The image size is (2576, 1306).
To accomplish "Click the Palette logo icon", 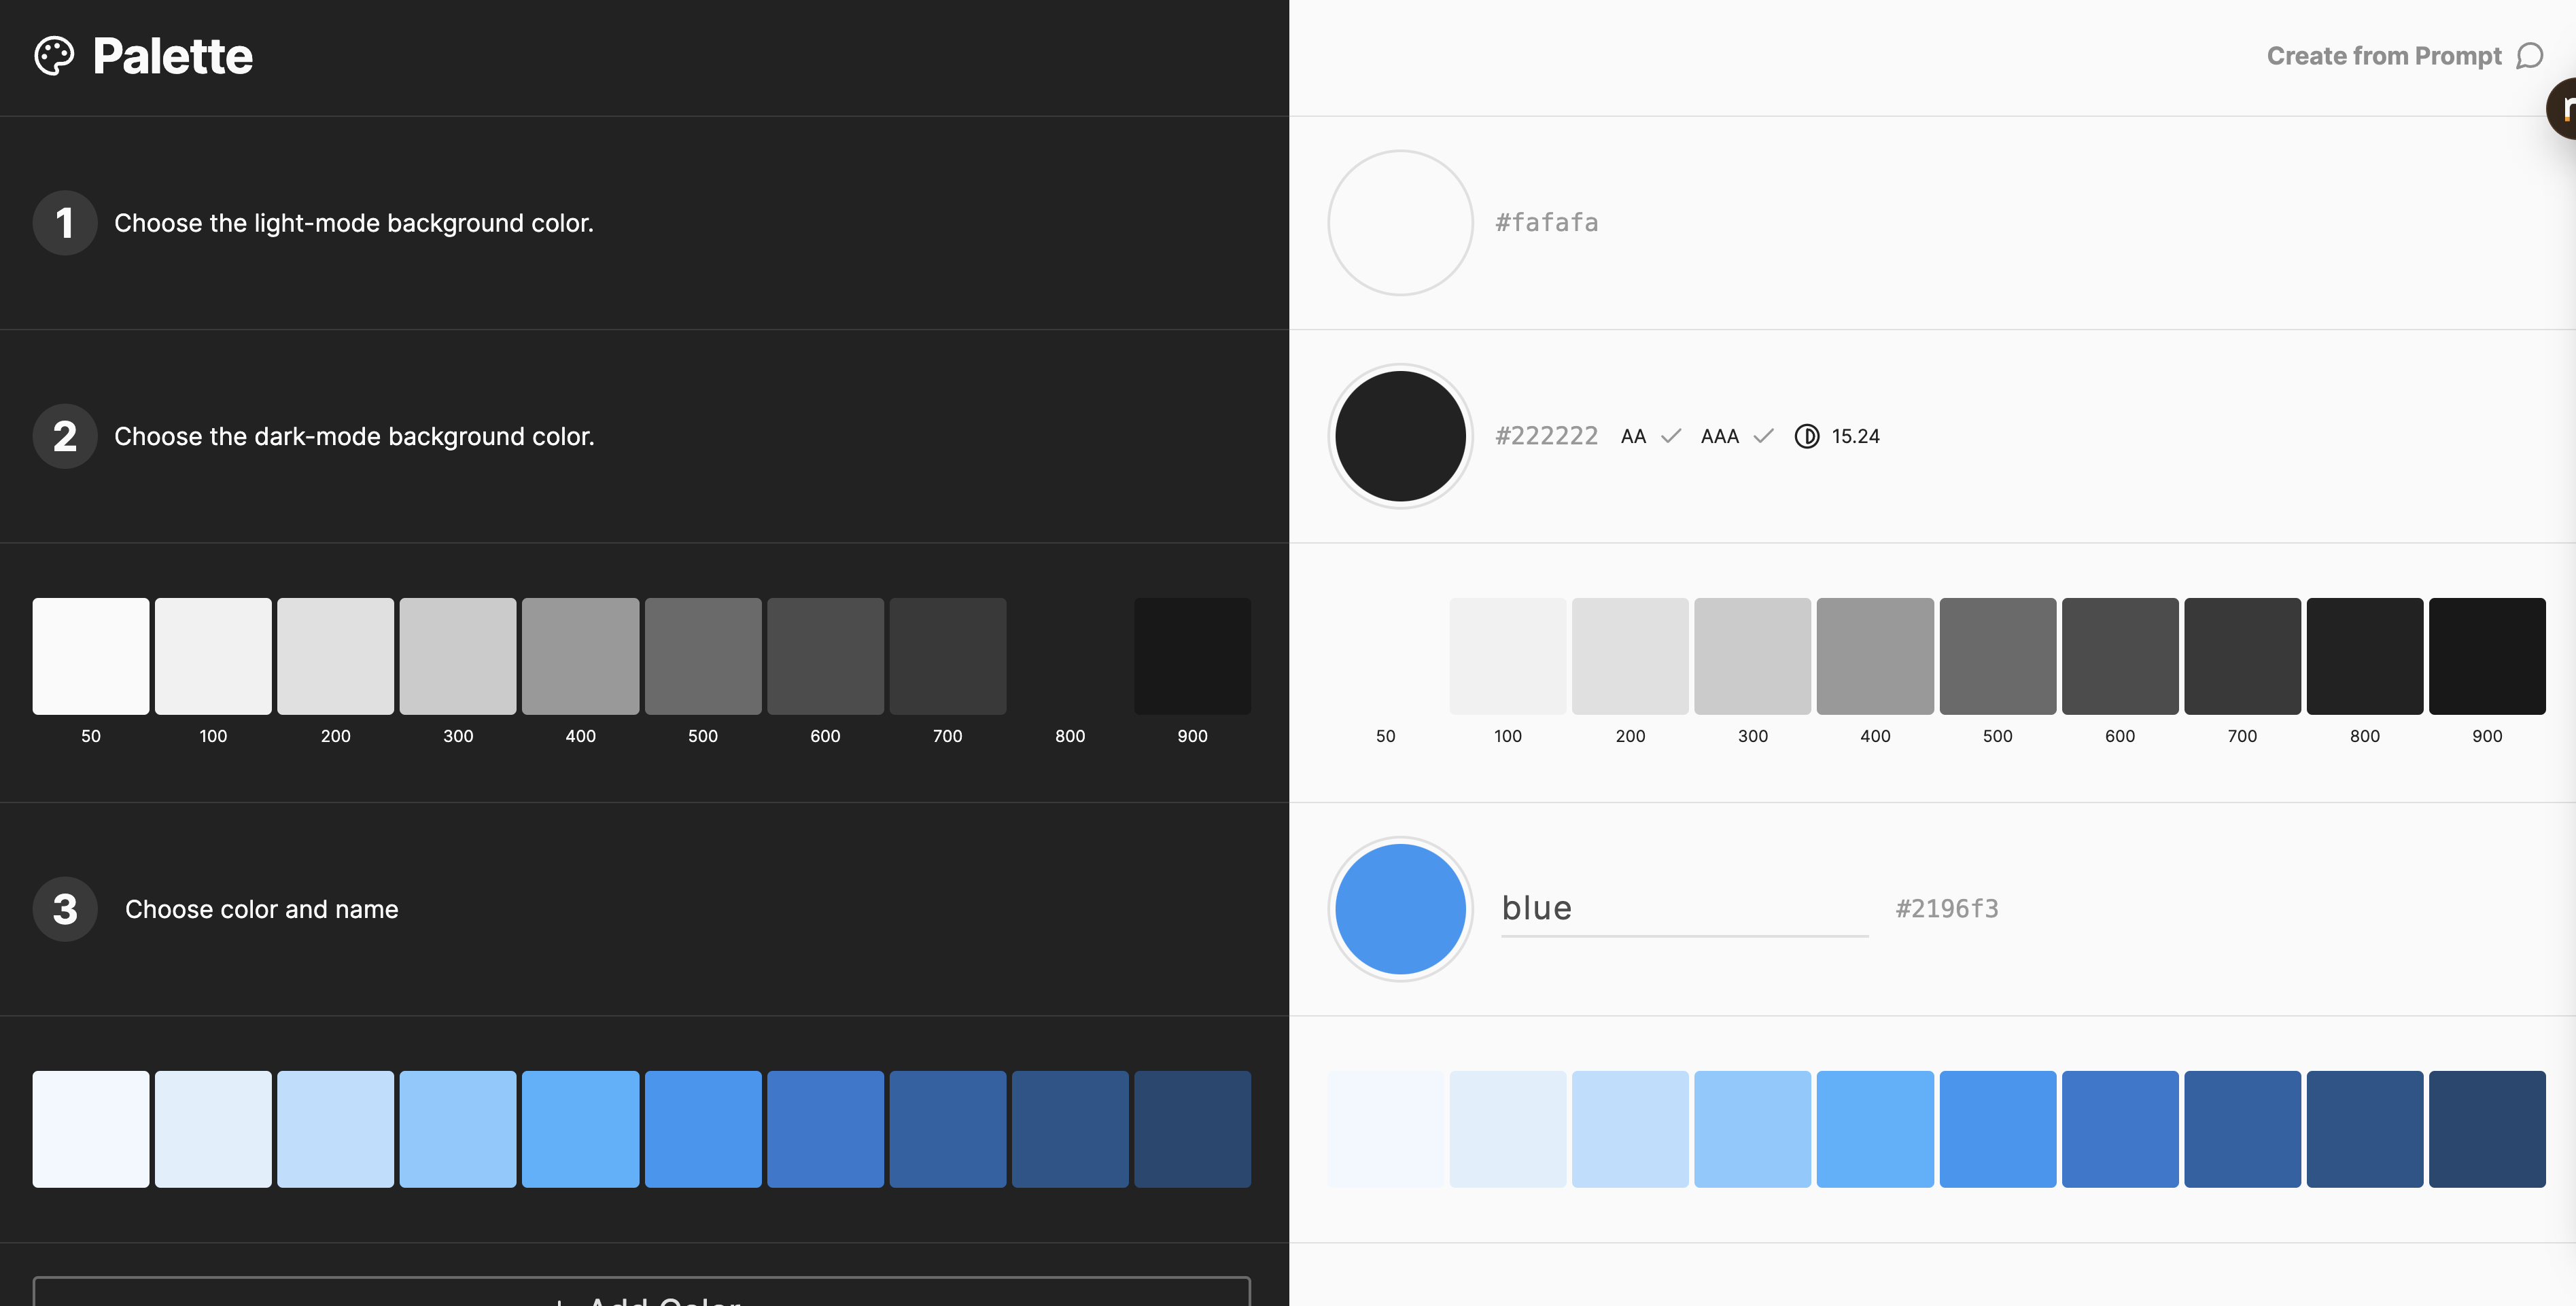I will 54,56.
